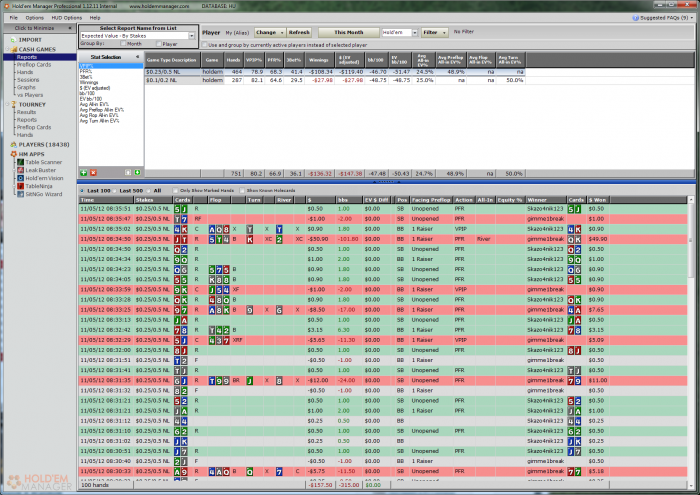Click winner cards in 08:33:25 row
700x495 pixels.
pyautogui.click(x=574, y=310)
